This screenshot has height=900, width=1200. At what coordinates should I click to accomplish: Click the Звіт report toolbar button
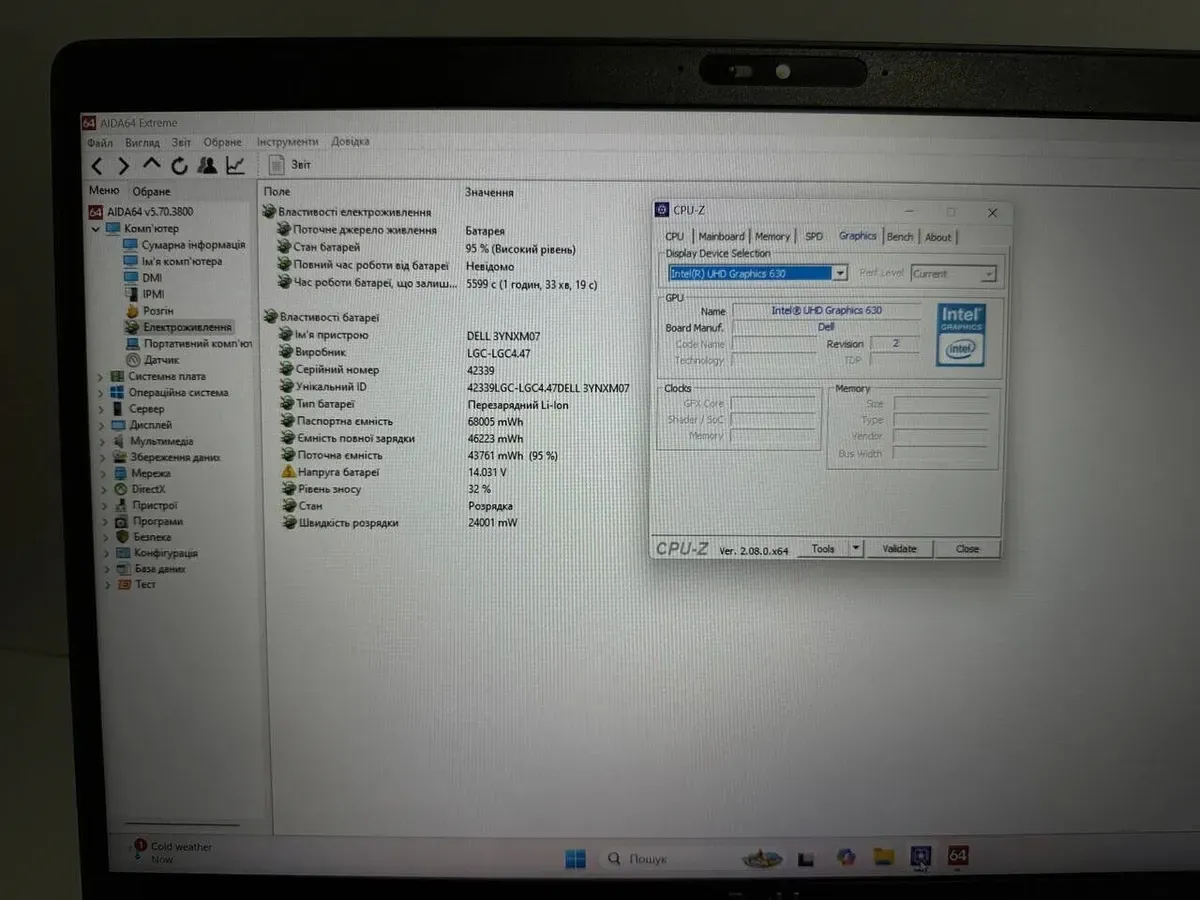290,166
